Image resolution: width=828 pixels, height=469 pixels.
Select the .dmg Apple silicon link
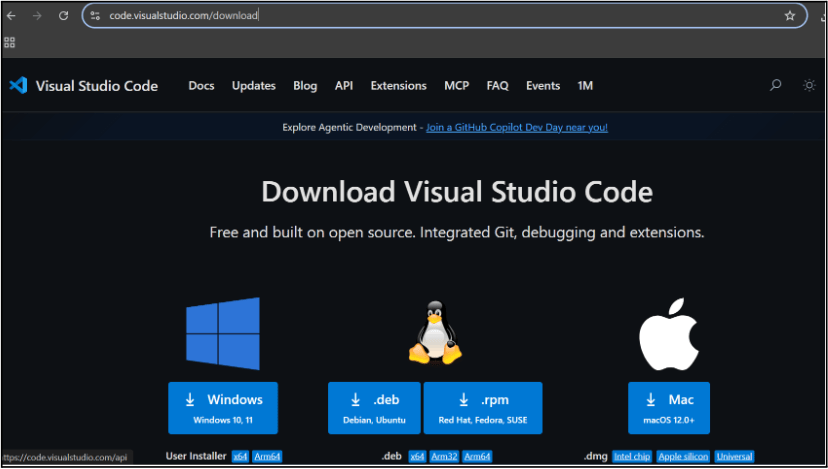click(x=683, y=456)
